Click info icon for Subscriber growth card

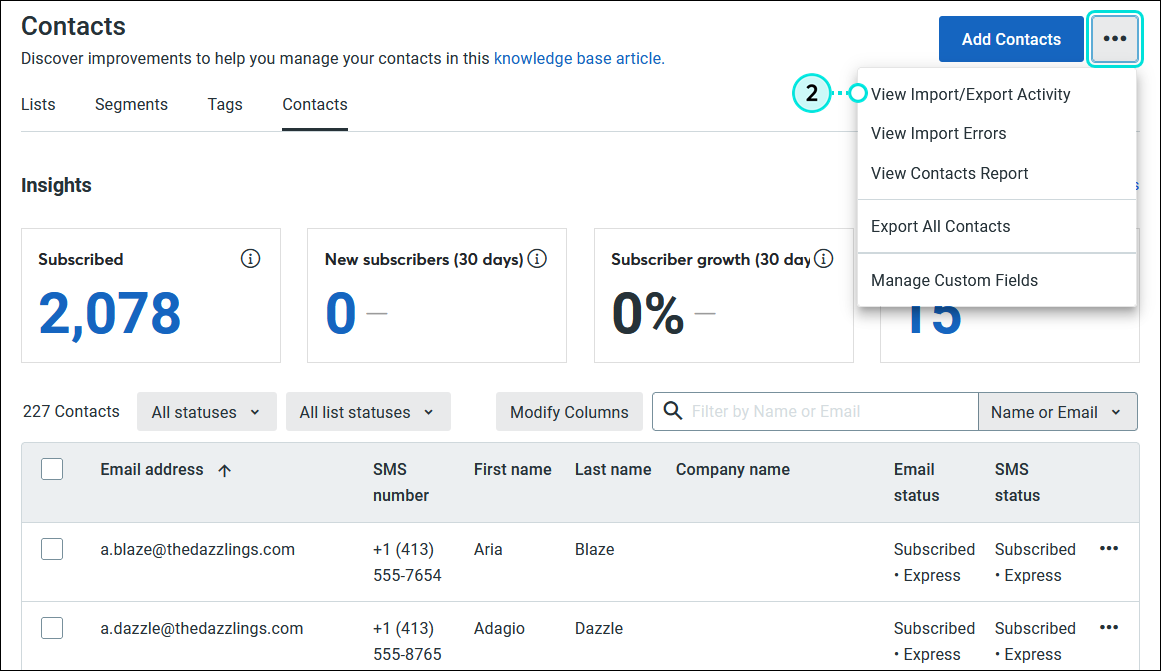pos(823,259)
